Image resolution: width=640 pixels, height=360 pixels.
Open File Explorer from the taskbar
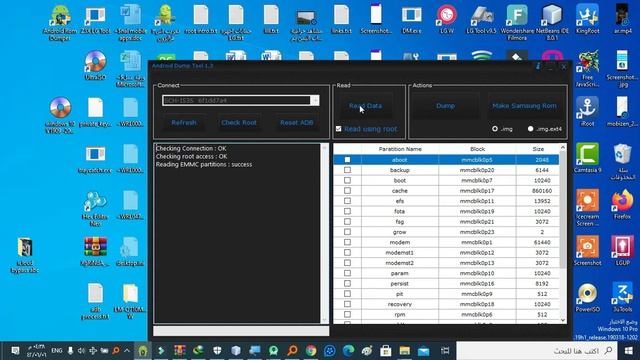[404, 350]
